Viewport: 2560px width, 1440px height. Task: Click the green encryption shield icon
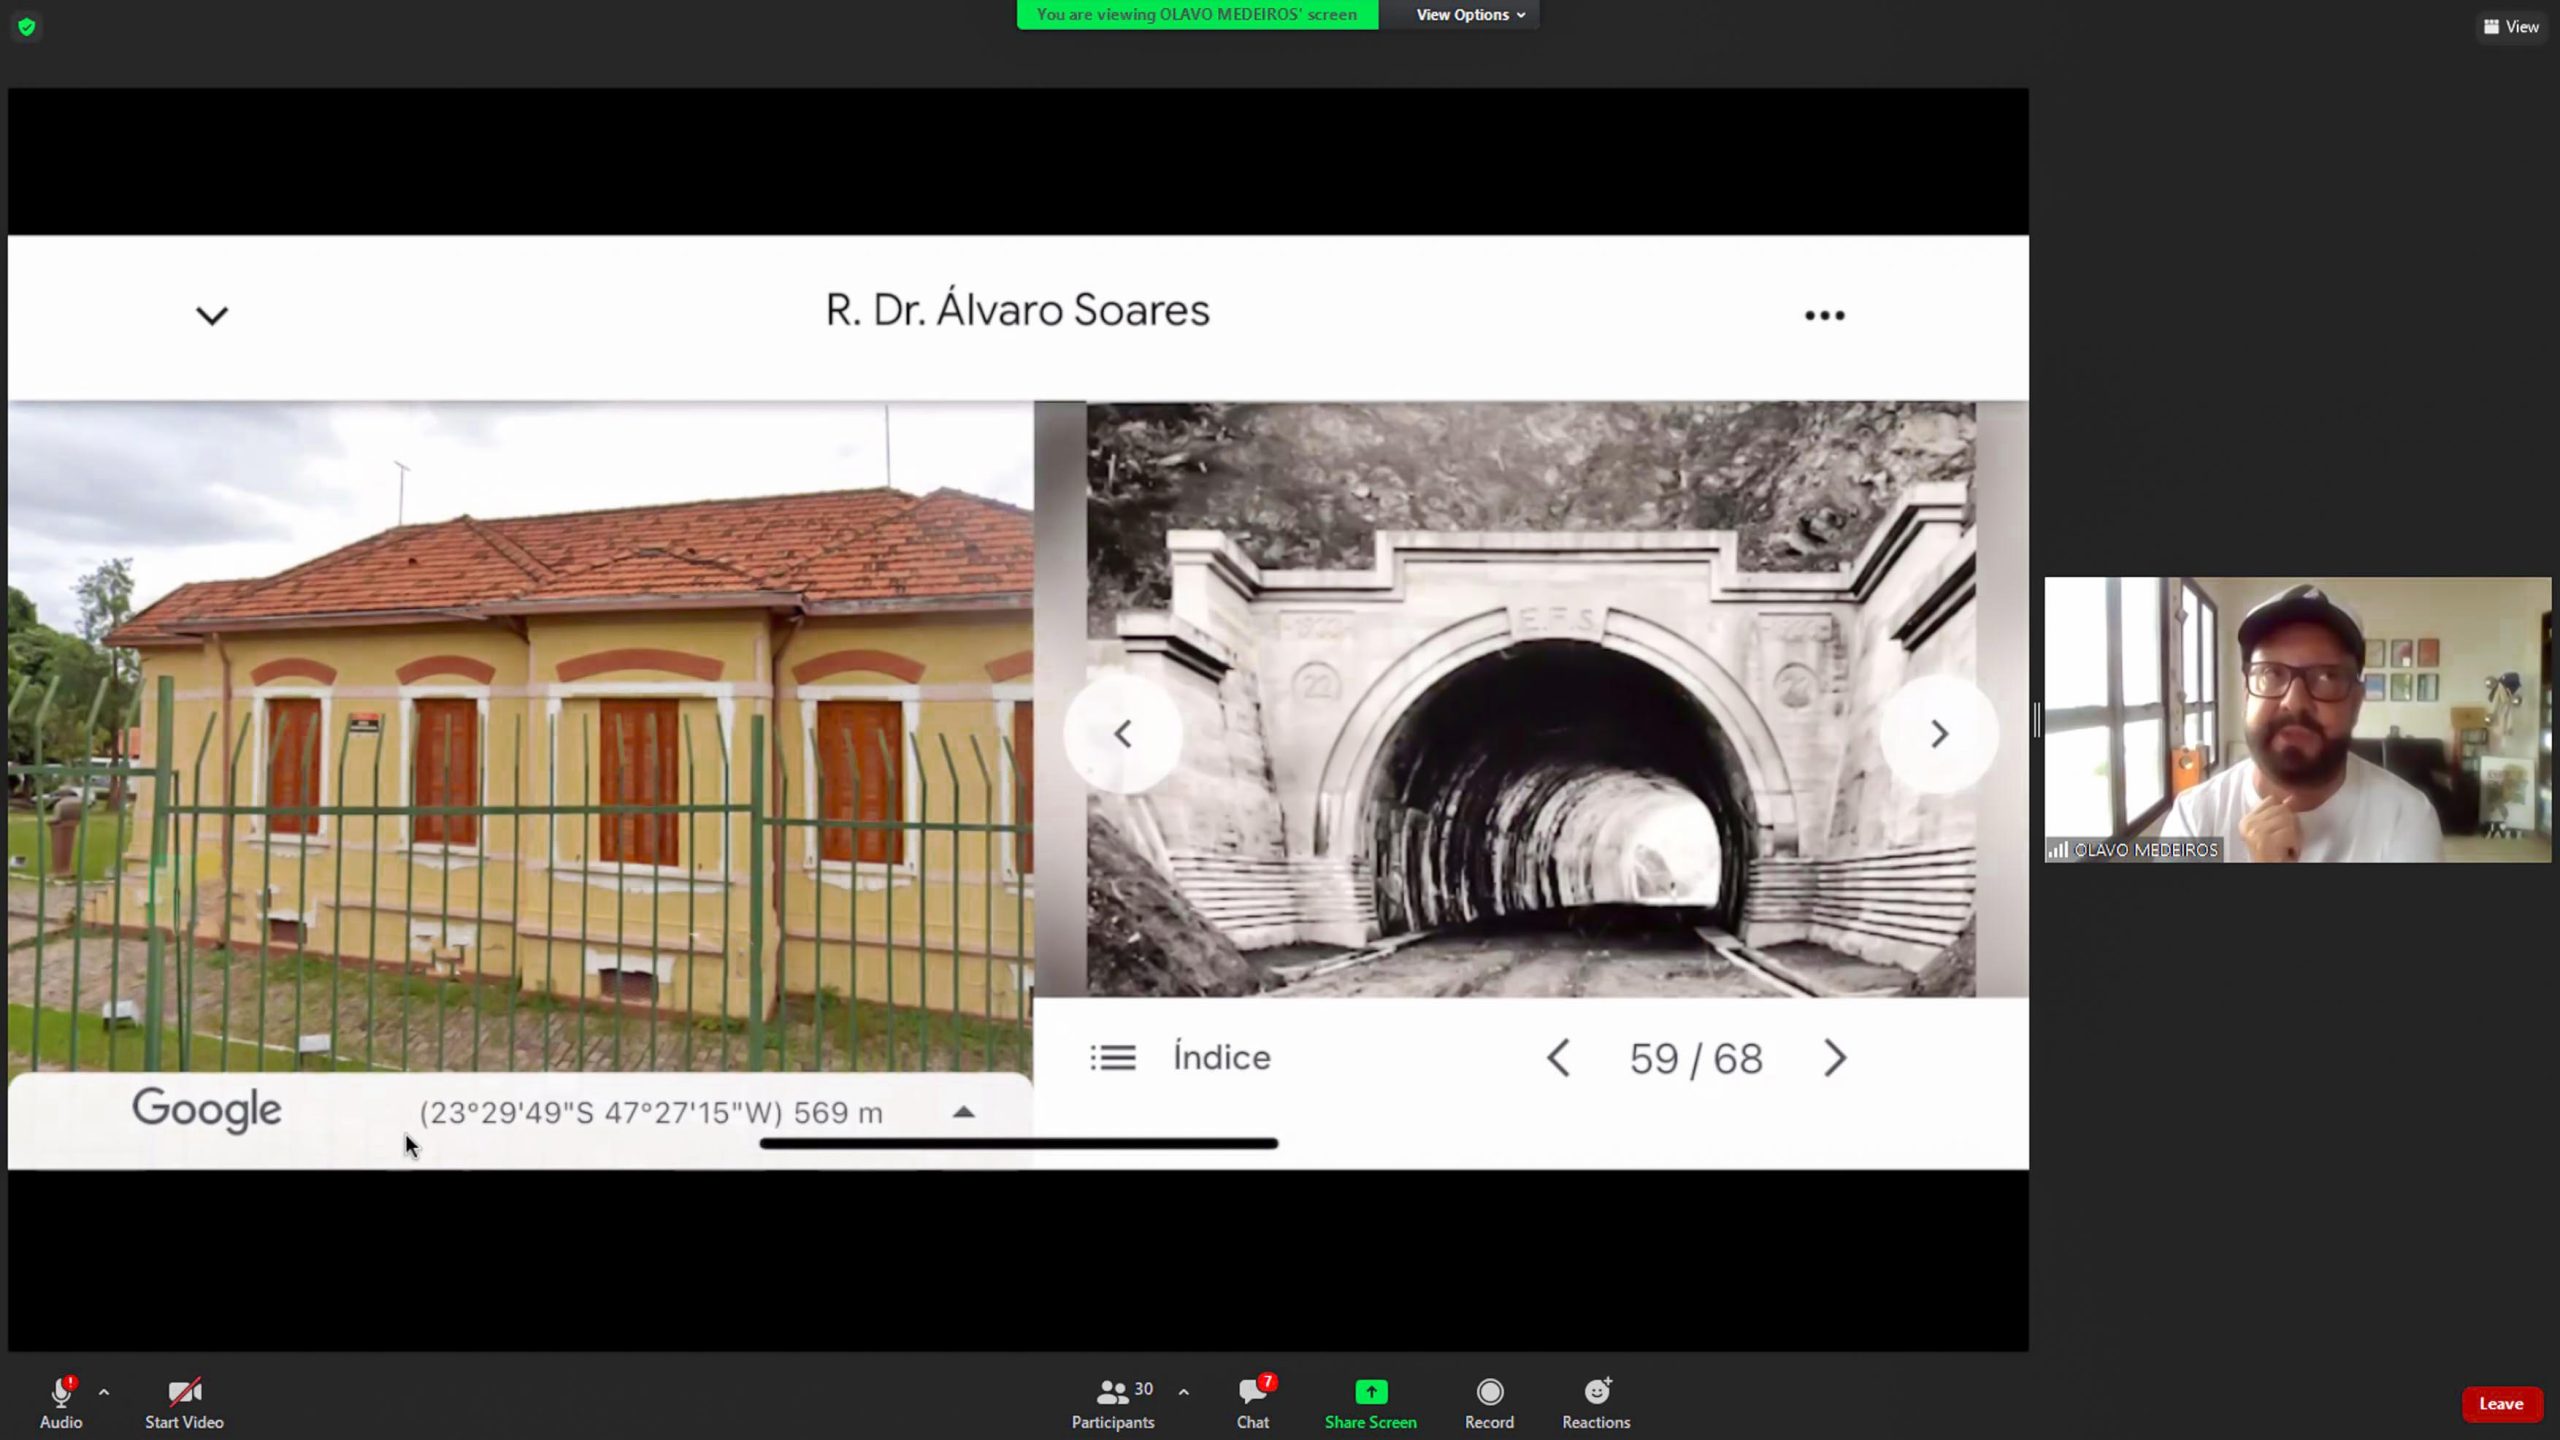pos(27,27)
